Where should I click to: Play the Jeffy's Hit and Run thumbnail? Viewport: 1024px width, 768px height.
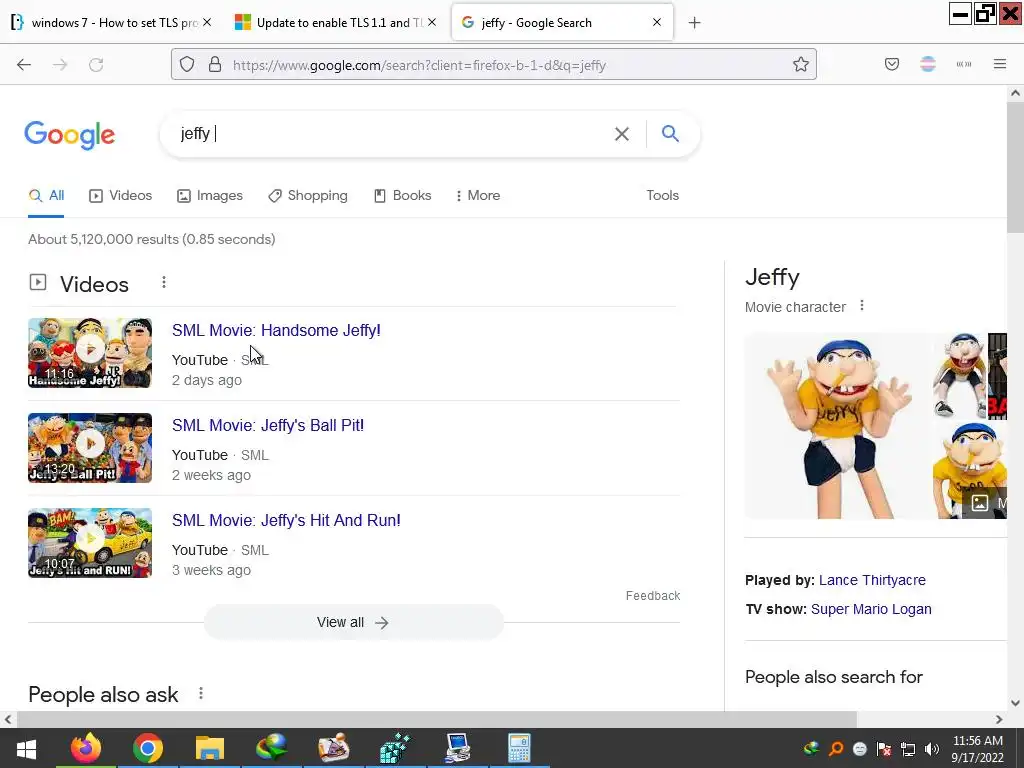(x=90, y=543)
